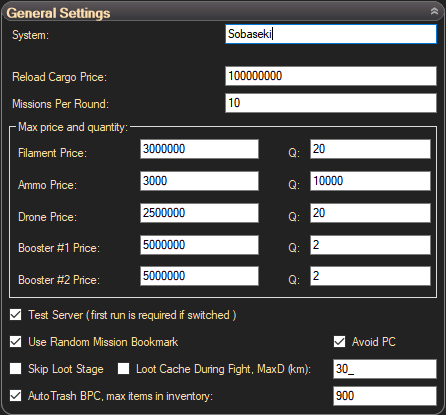Click the Filament Price input box
Image resolution: width=446 pixels, height=415 pixels.
click(x=199, y=149)
